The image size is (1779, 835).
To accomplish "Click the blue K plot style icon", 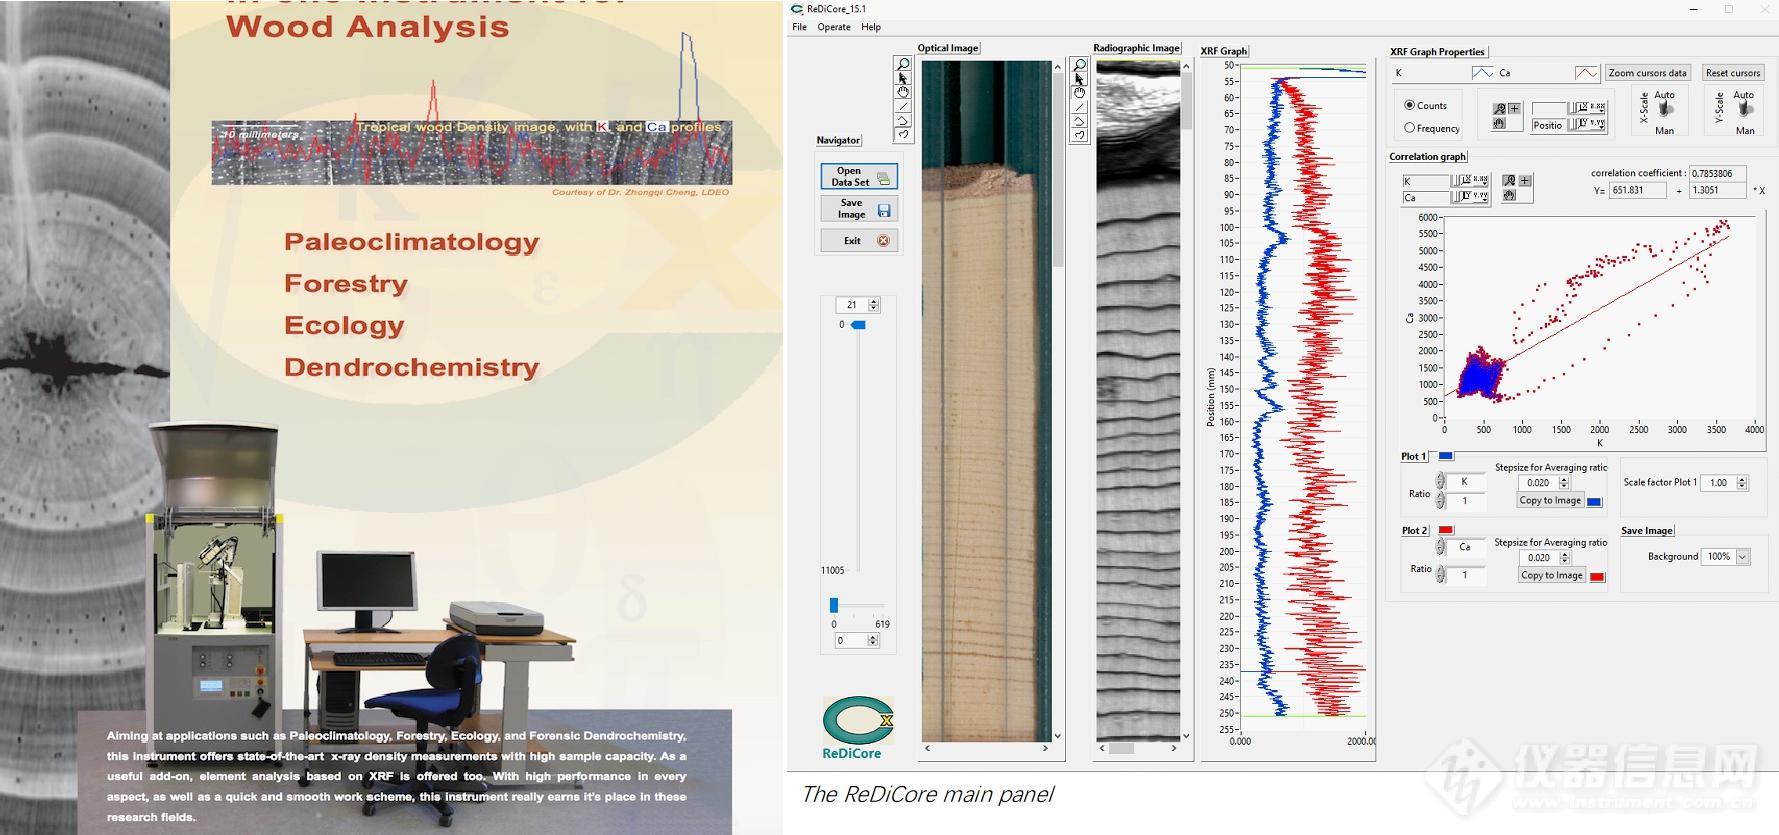I will pos(1482,73).
